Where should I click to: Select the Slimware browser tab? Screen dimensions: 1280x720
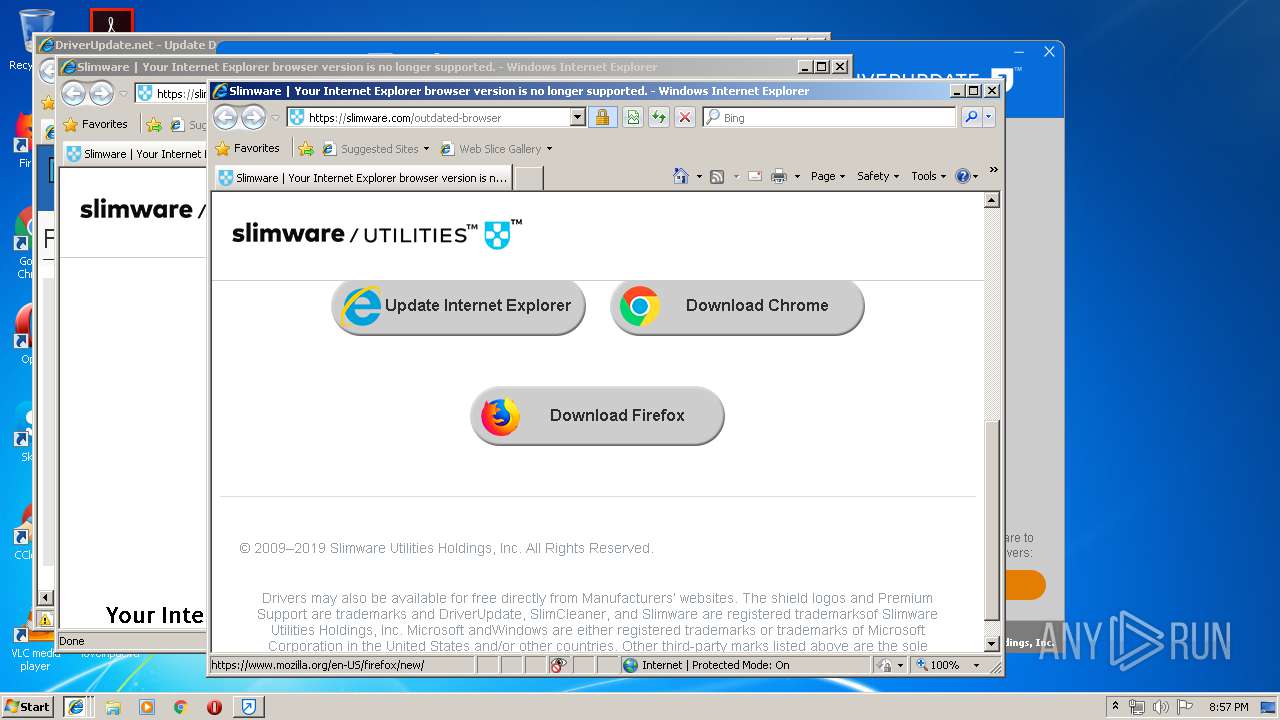click(363, 178)
